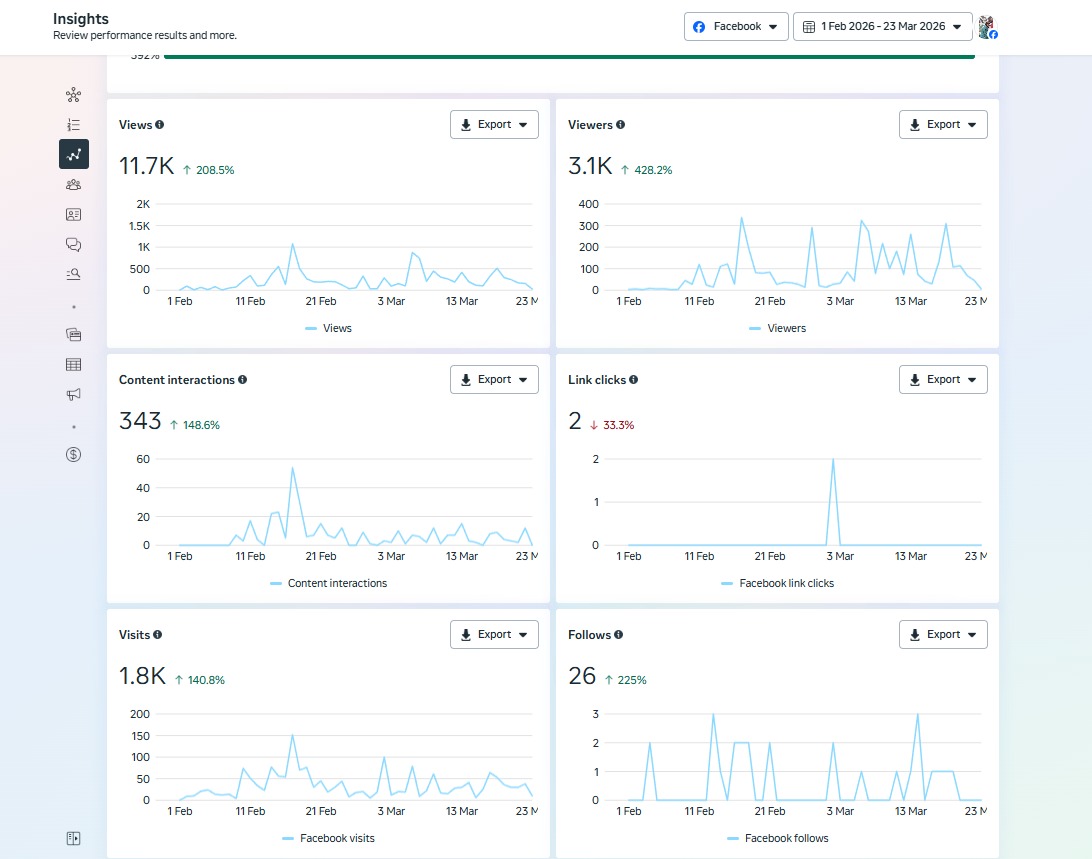The height and width of the screenshot is (859, 1092).
Task: Open the contact card icon in sidebar
Action: tap(73, 215)
